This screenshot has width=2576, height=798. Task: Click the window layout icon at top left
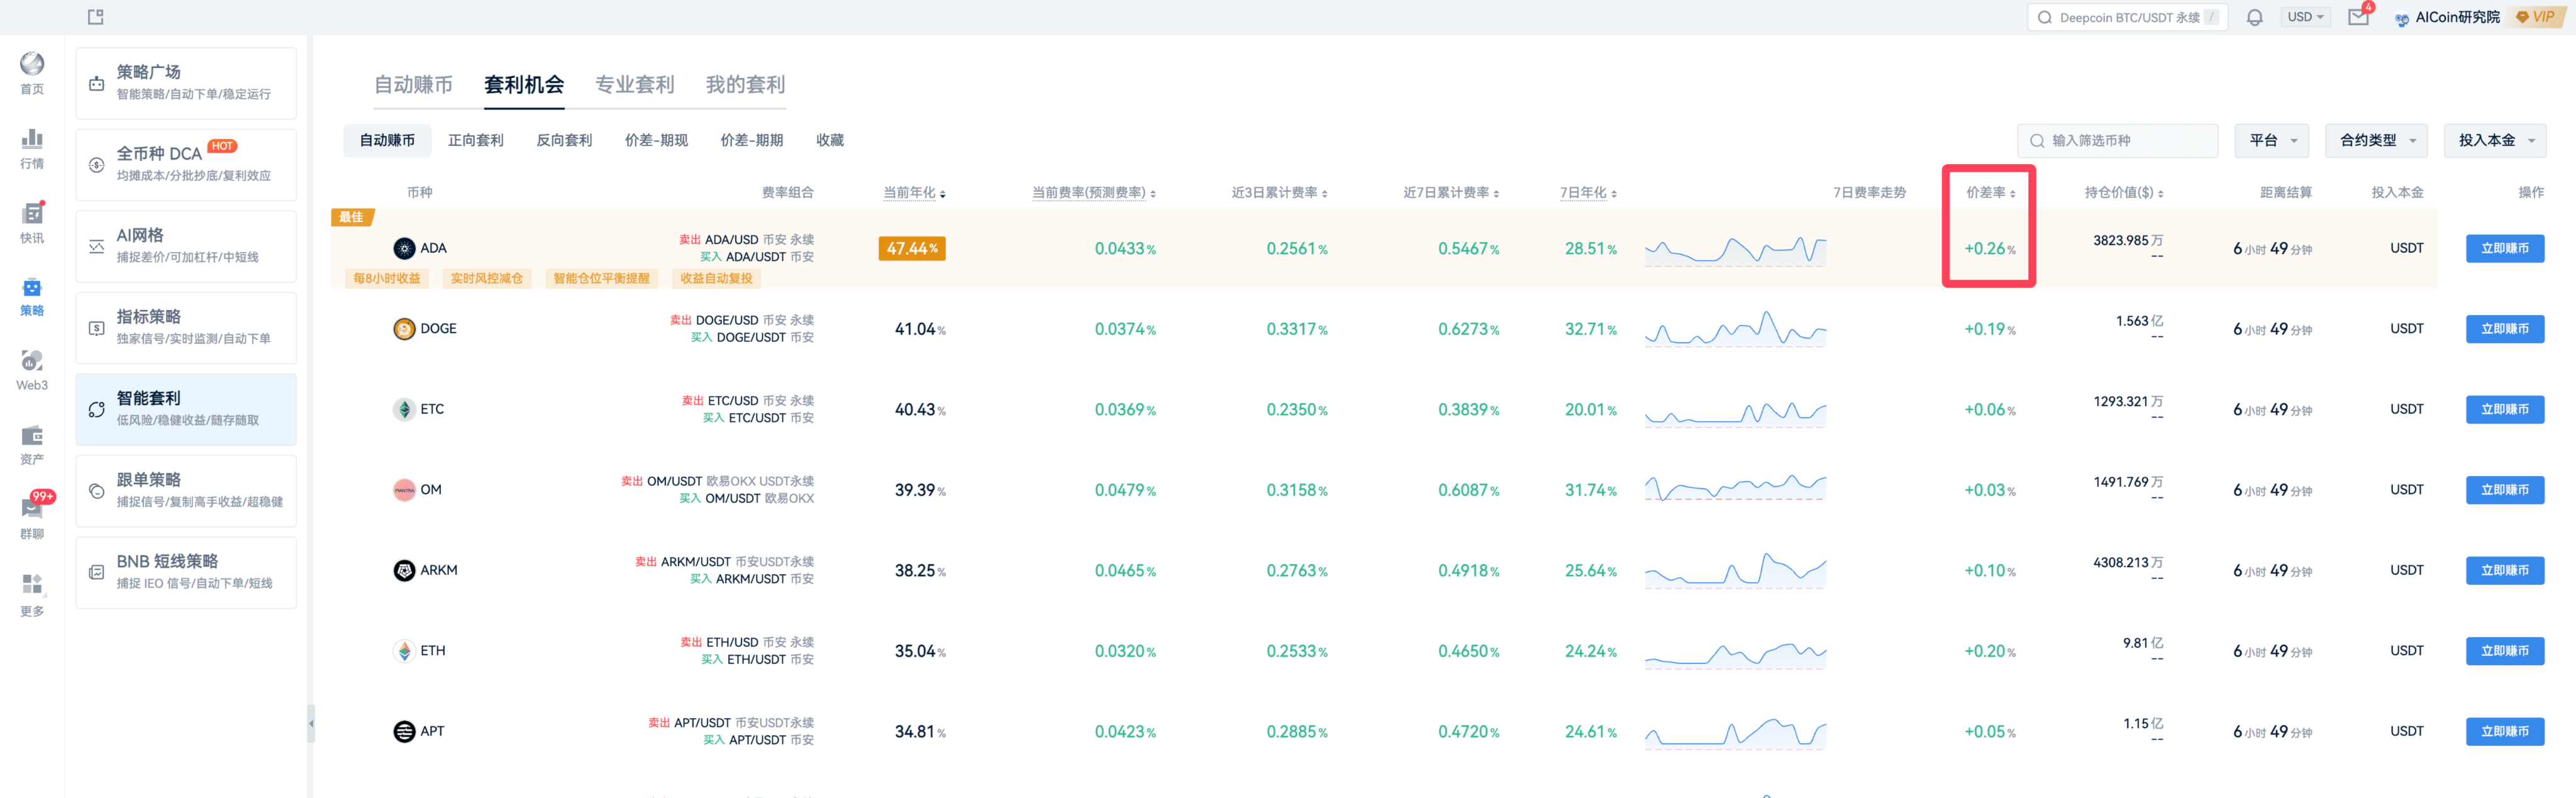point(96,16)
